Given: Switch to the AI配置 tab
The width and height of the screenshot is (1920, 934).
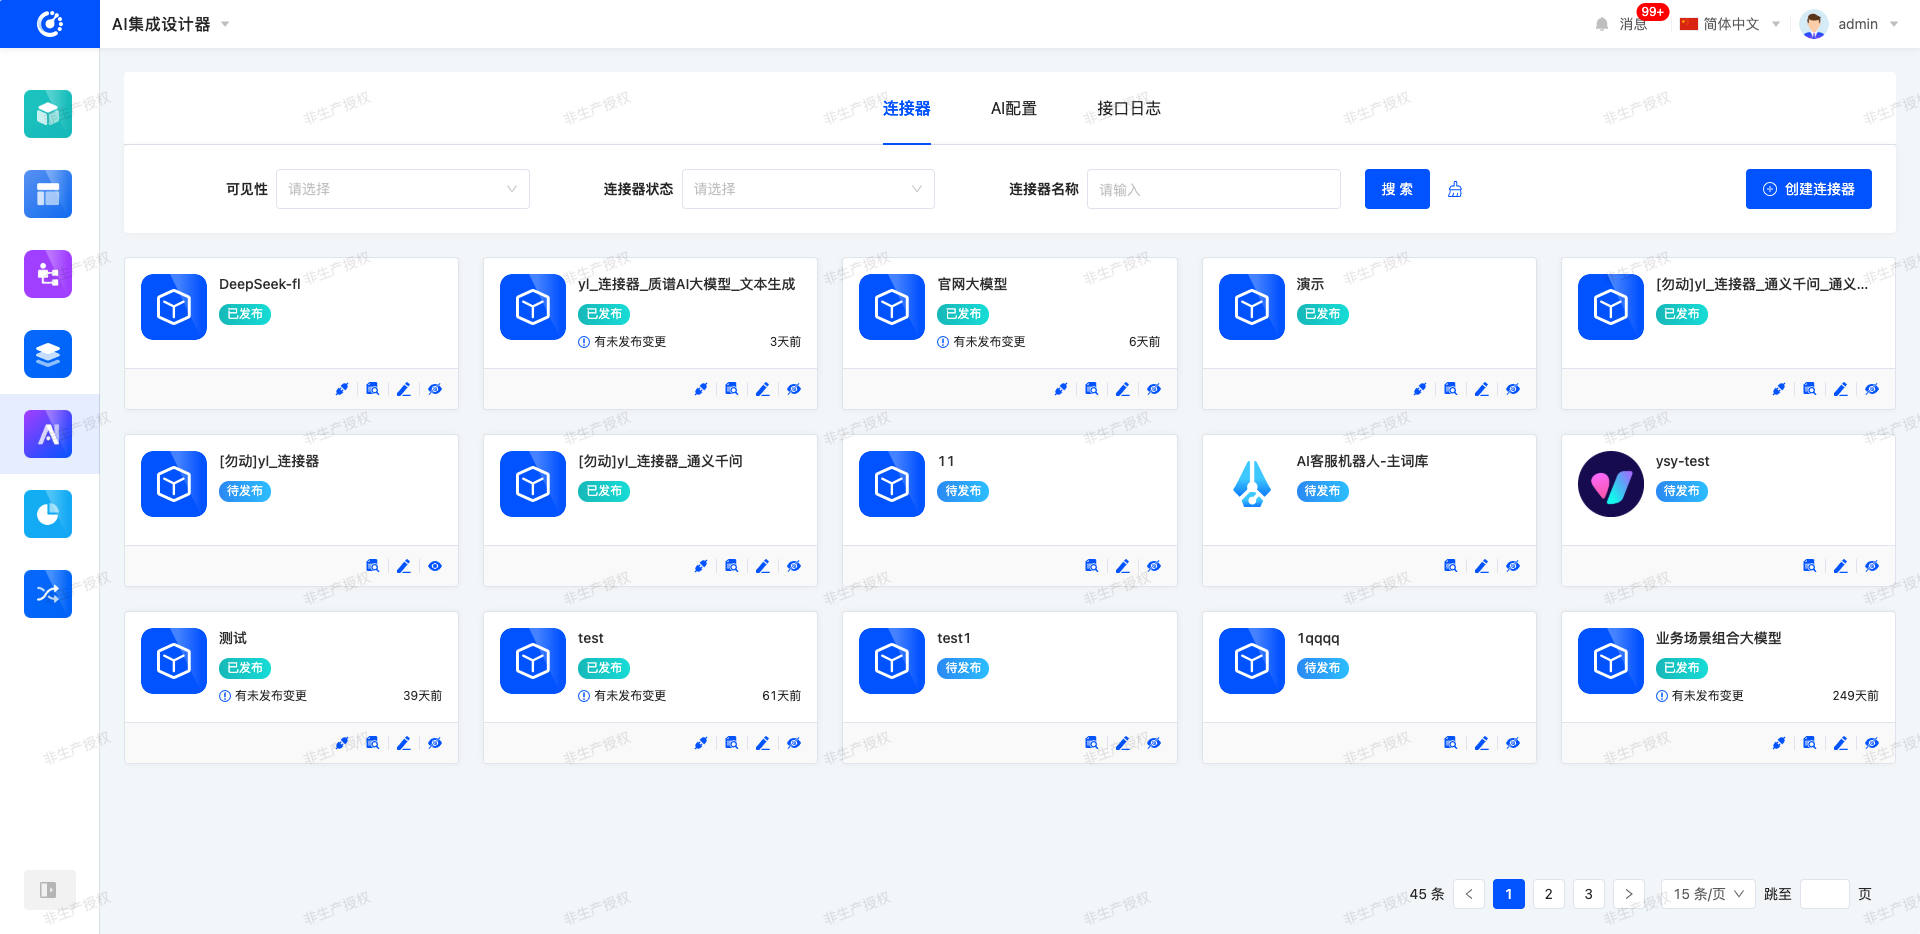Looking at the screenshot, I should point(1013,108).
